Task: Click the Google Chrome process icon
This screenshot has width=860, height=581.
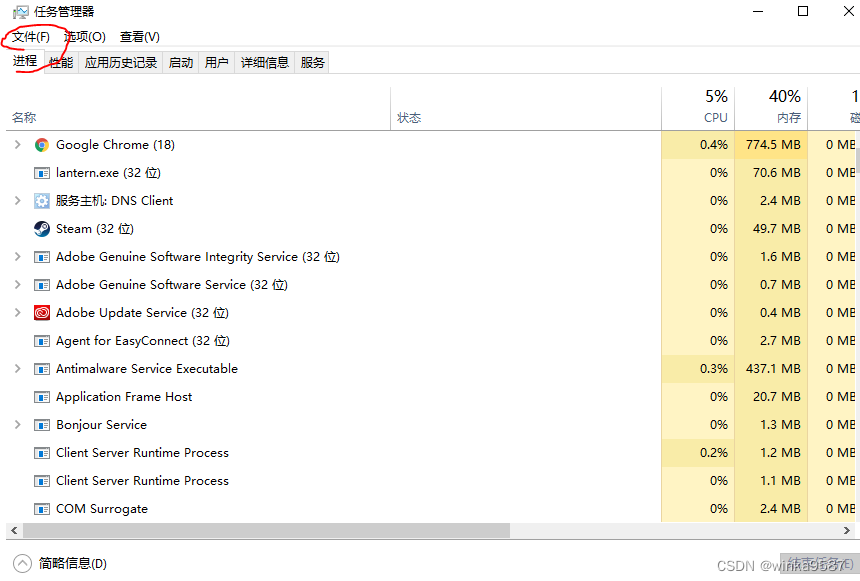Action: (42, 145)
